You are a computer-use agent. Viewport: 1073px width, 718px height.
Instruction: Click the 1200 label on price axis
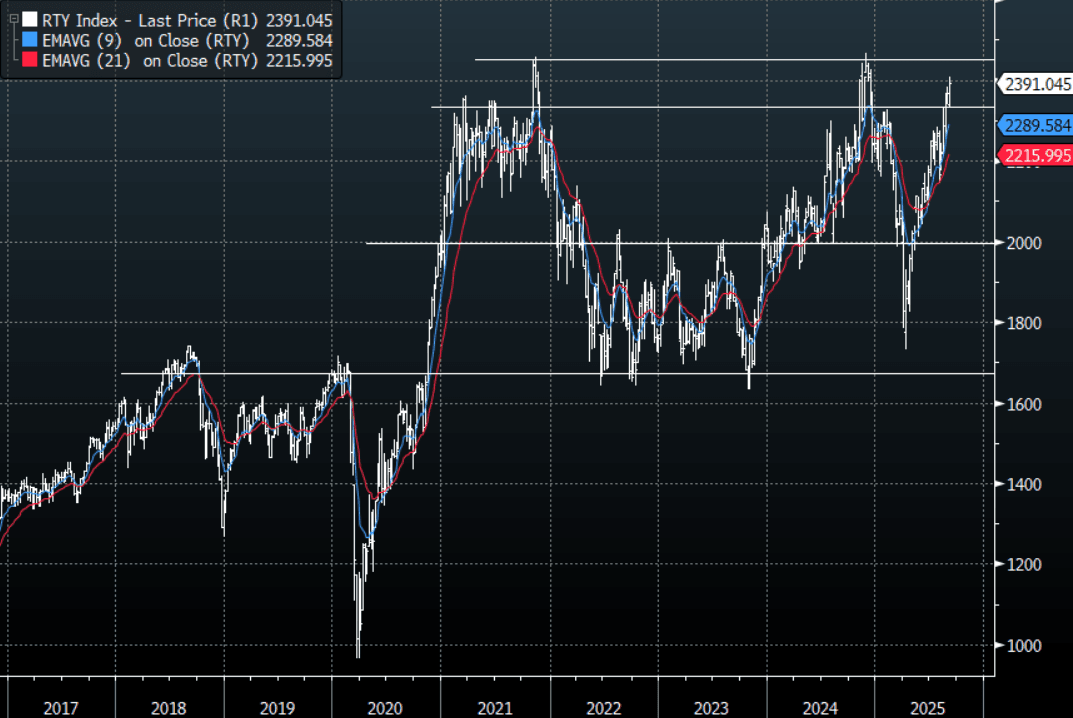click(1026, 565)
